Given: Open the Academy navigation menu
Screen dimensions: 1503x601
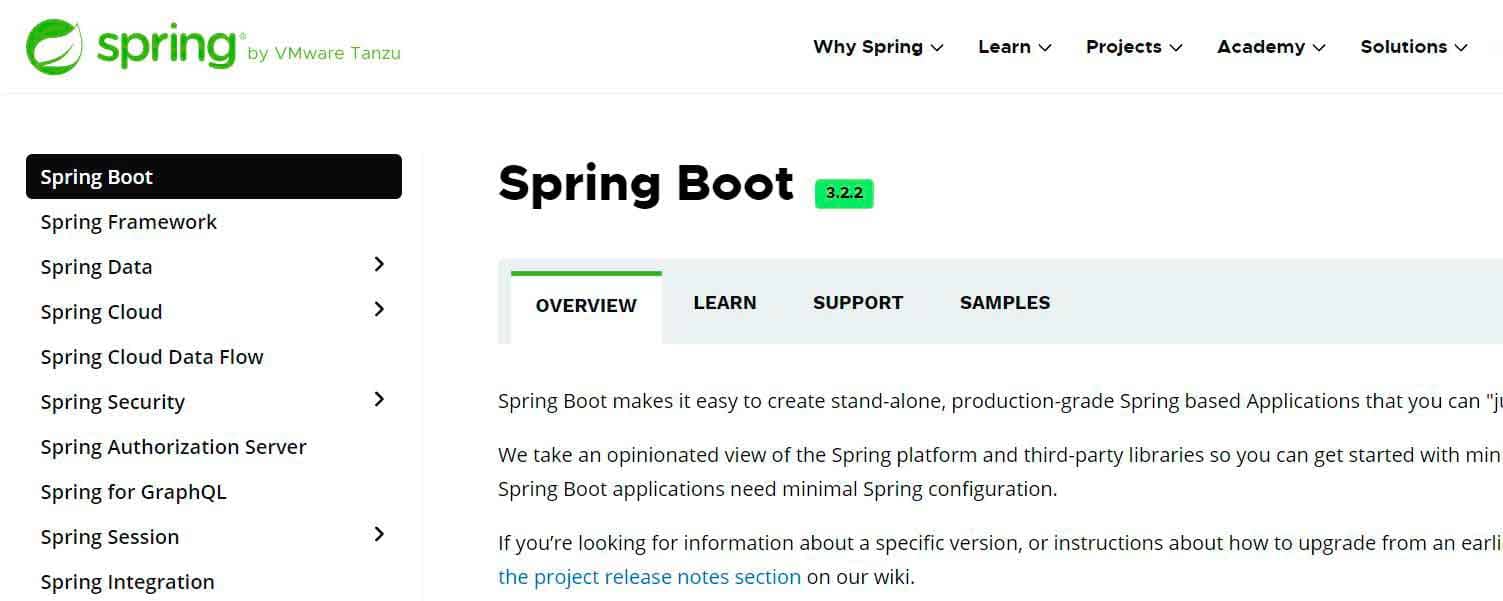Looking at the screenshot, I should [1271, 47].
